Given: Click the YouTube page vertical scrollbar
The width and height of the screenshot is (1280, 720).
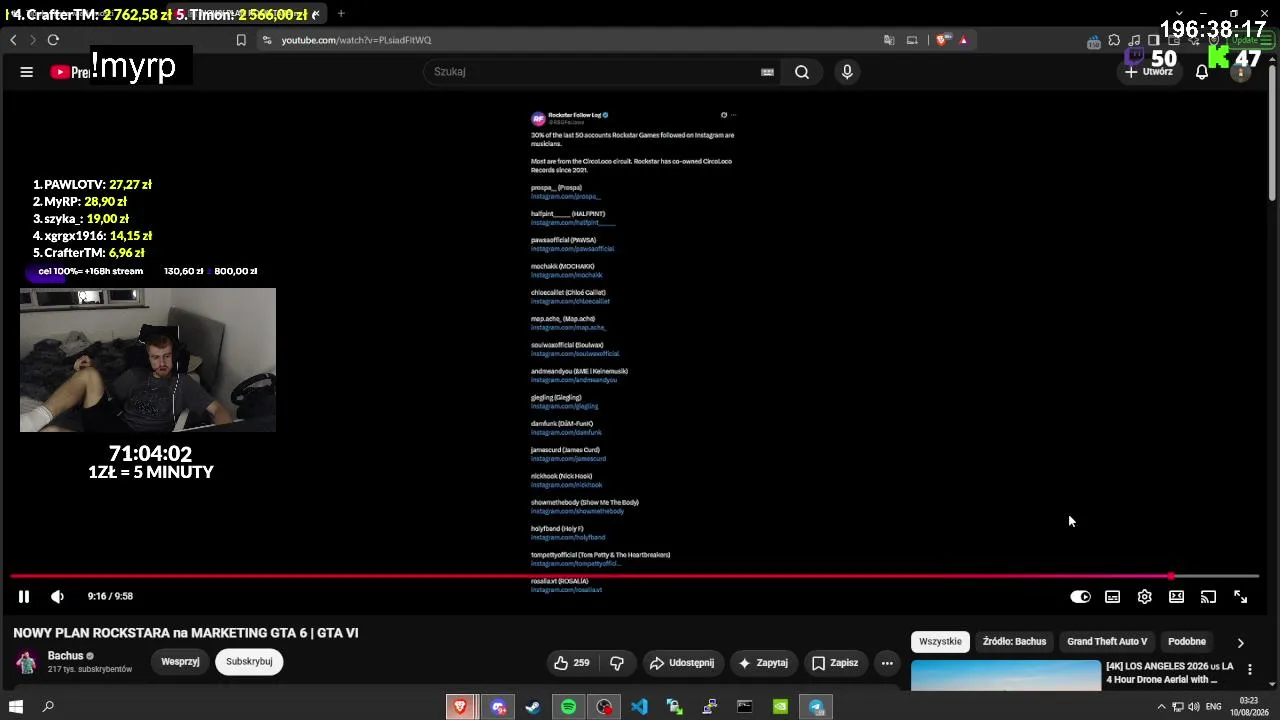Looking at the screenshot, I should [1272, 130].
